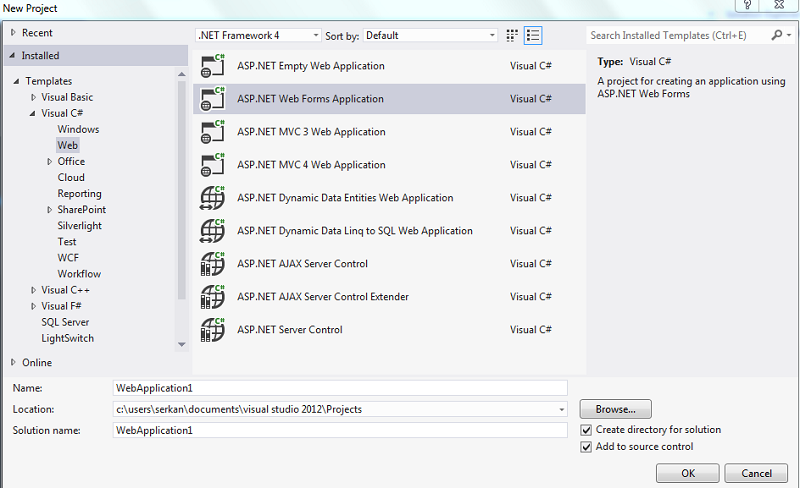Switch to small icons view
Screen dimensions: 800x488
[512, 35]
